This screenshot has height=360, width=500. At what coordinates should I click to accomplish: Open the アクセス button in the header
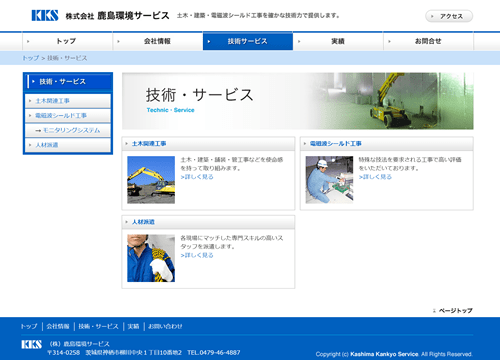click(449, 16)
